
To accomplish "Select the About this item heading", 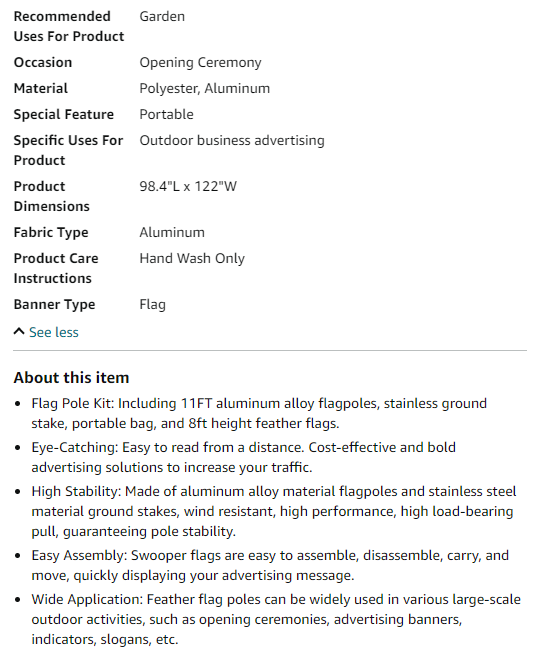I will coord(71,377).
